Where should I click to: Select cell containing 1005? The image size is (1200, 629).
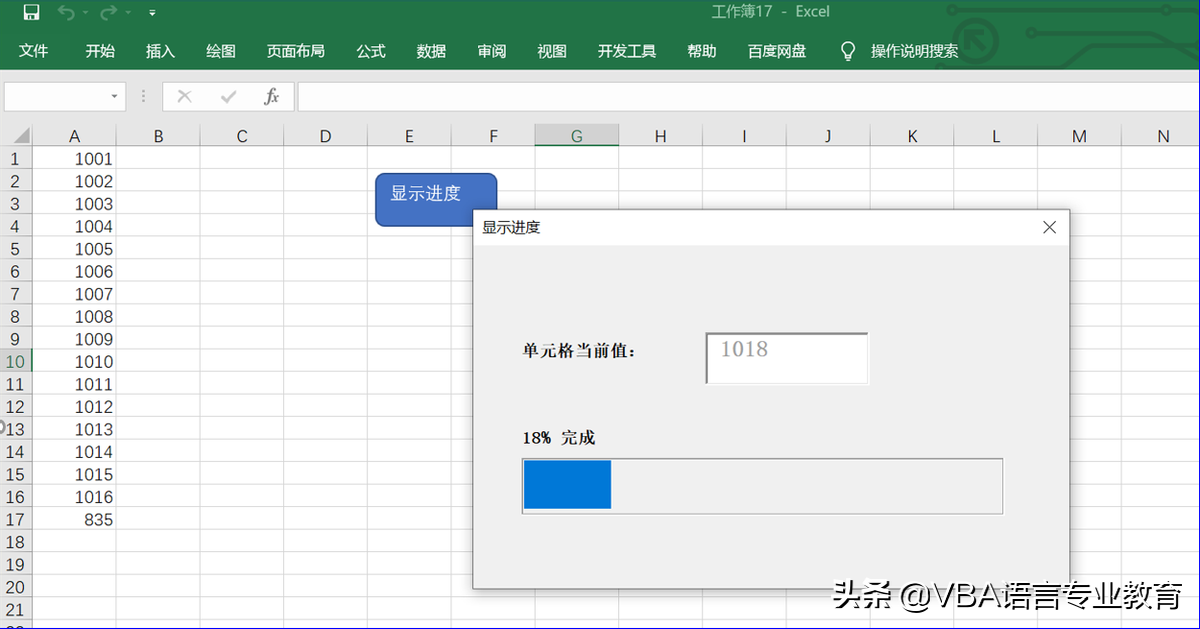coord(75,248)
